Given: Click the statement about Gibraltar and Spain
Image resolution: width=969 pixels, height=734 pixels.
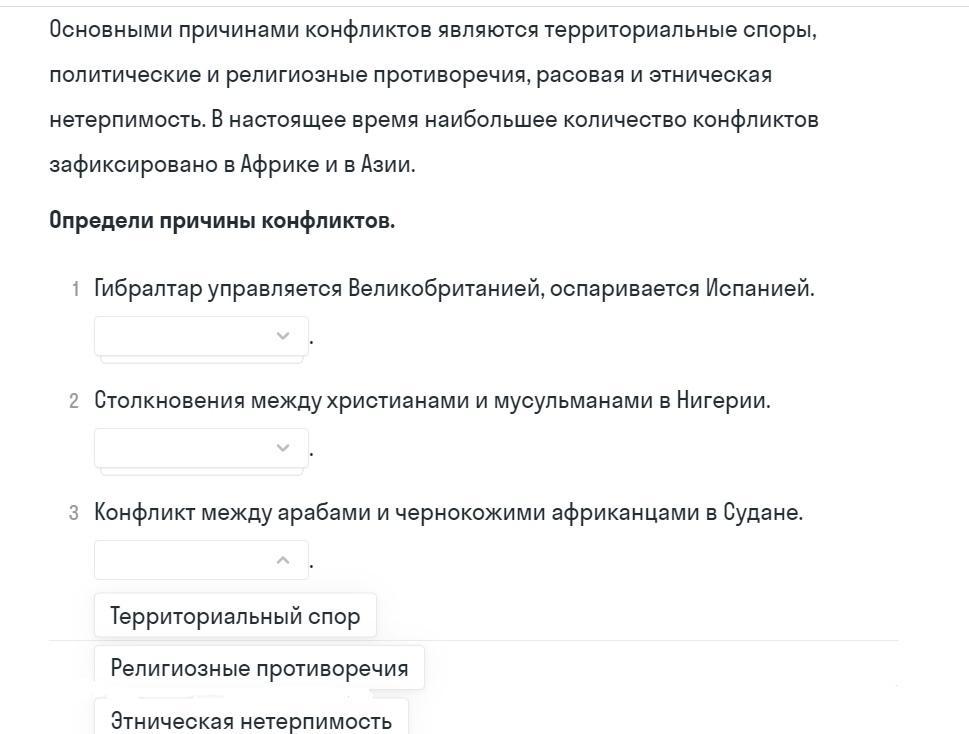Looking at the screenshot, I should (454, 289).
